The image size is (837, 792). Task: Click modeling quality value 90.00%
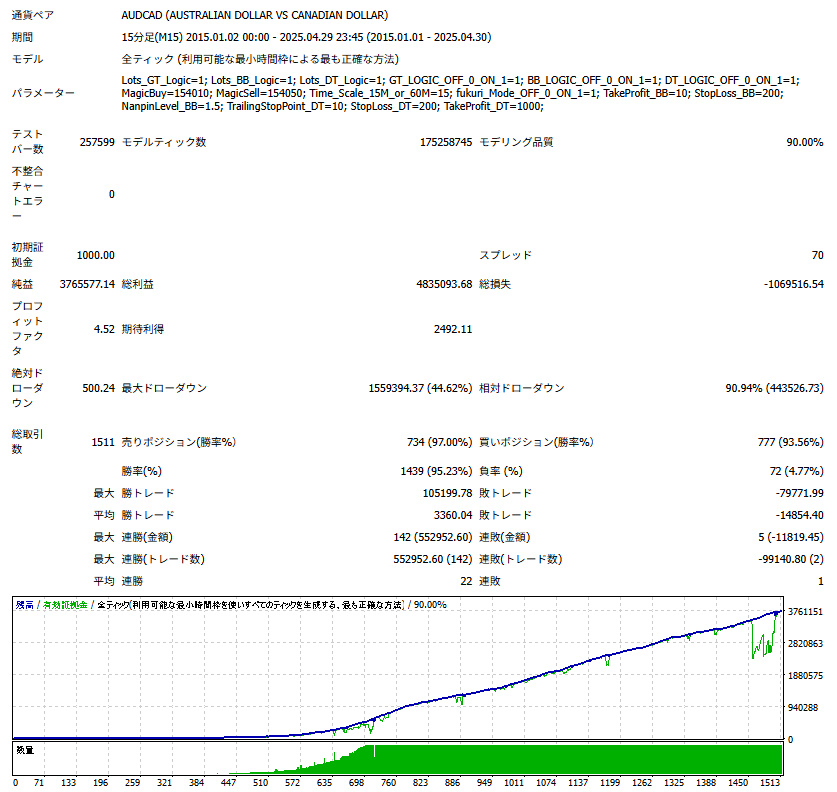tap(804, 142)
